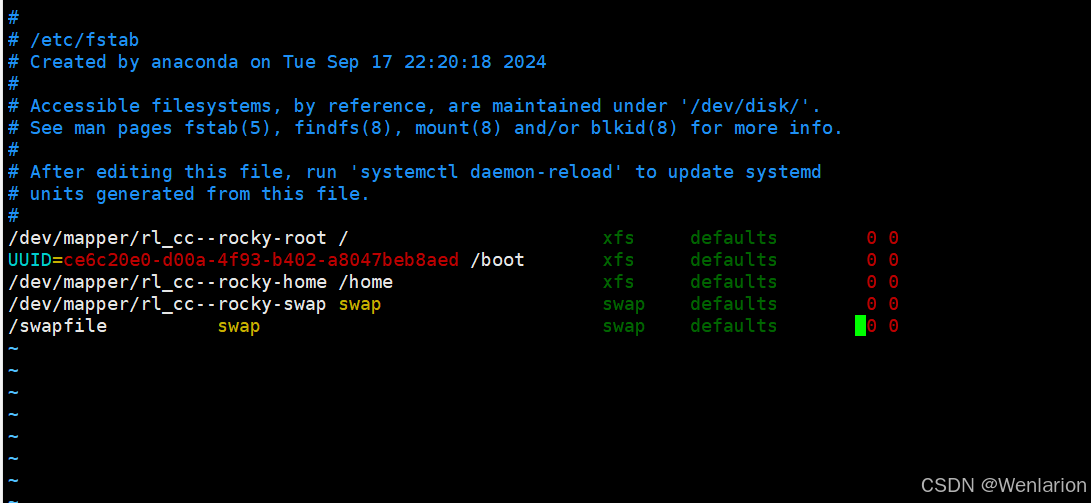This screenshot has width=1091, height=503.
Task: Click the yellow swap mount point on swapfile line
Action: click(239, 326)
